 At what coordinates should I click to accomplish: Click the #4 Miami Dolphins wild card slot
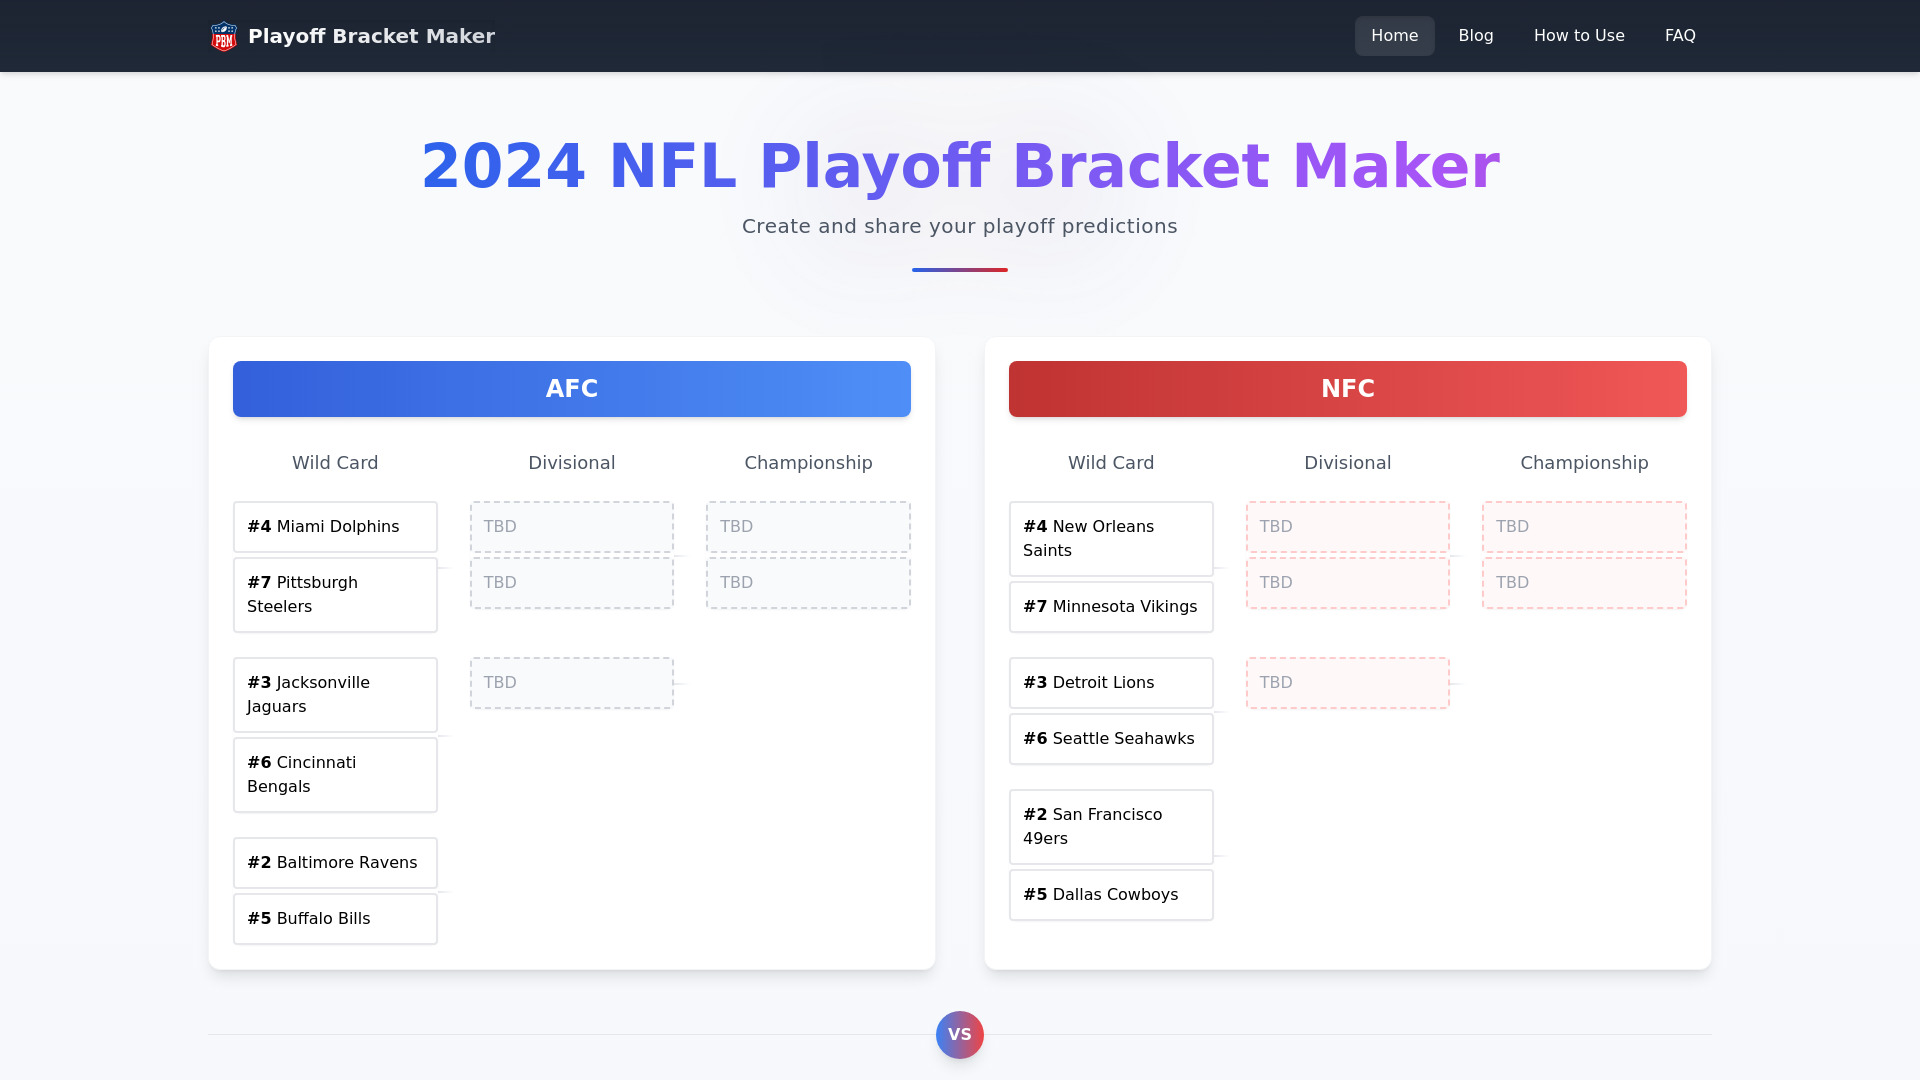pos(335,526)
